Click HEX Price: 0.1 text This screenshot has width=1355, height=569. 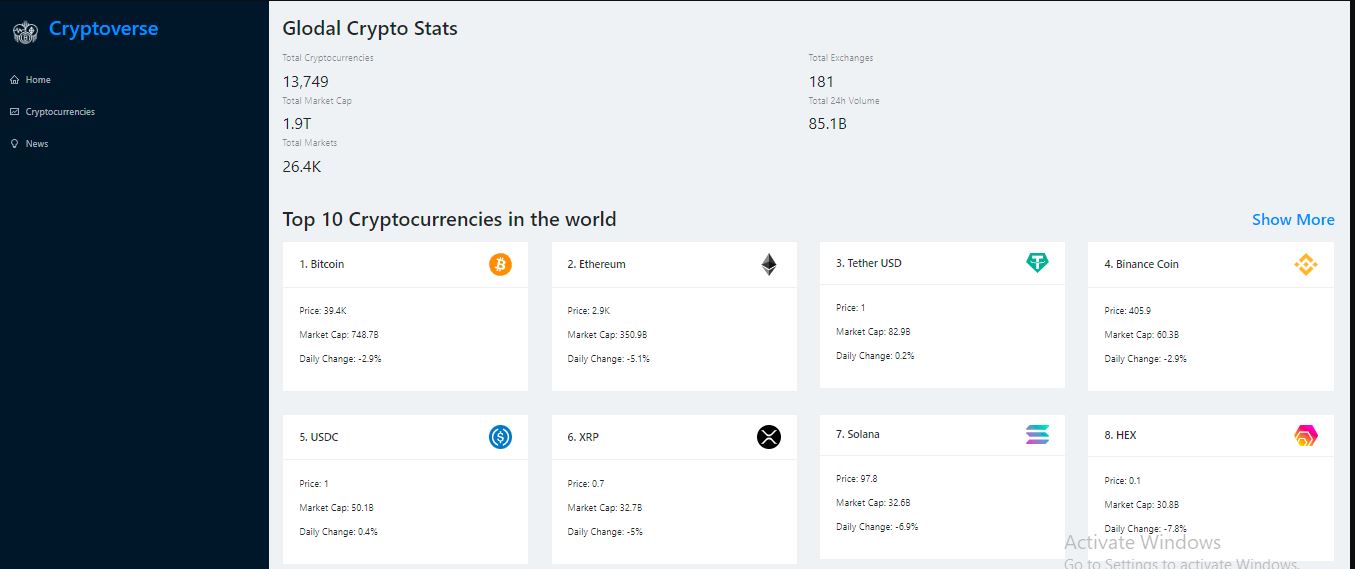[x=1122, y=481]
